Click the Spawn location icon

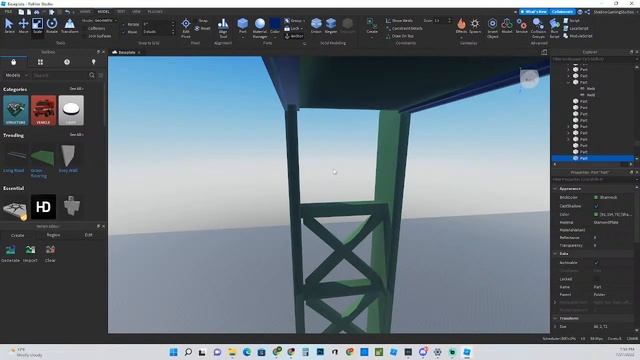coord(475,26)
